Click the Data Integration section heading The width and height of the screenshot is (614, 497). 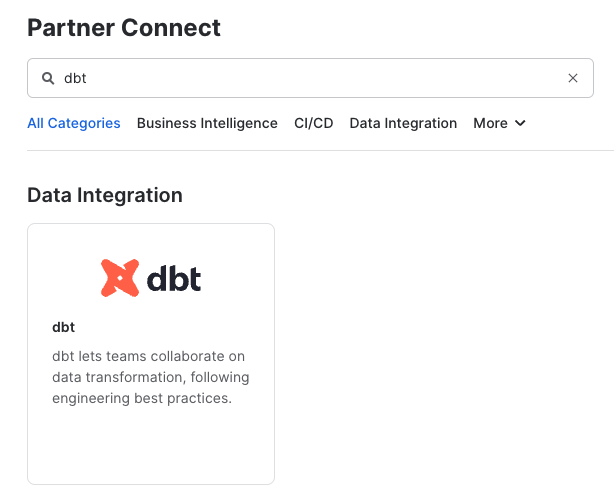[x=105, y=195]
